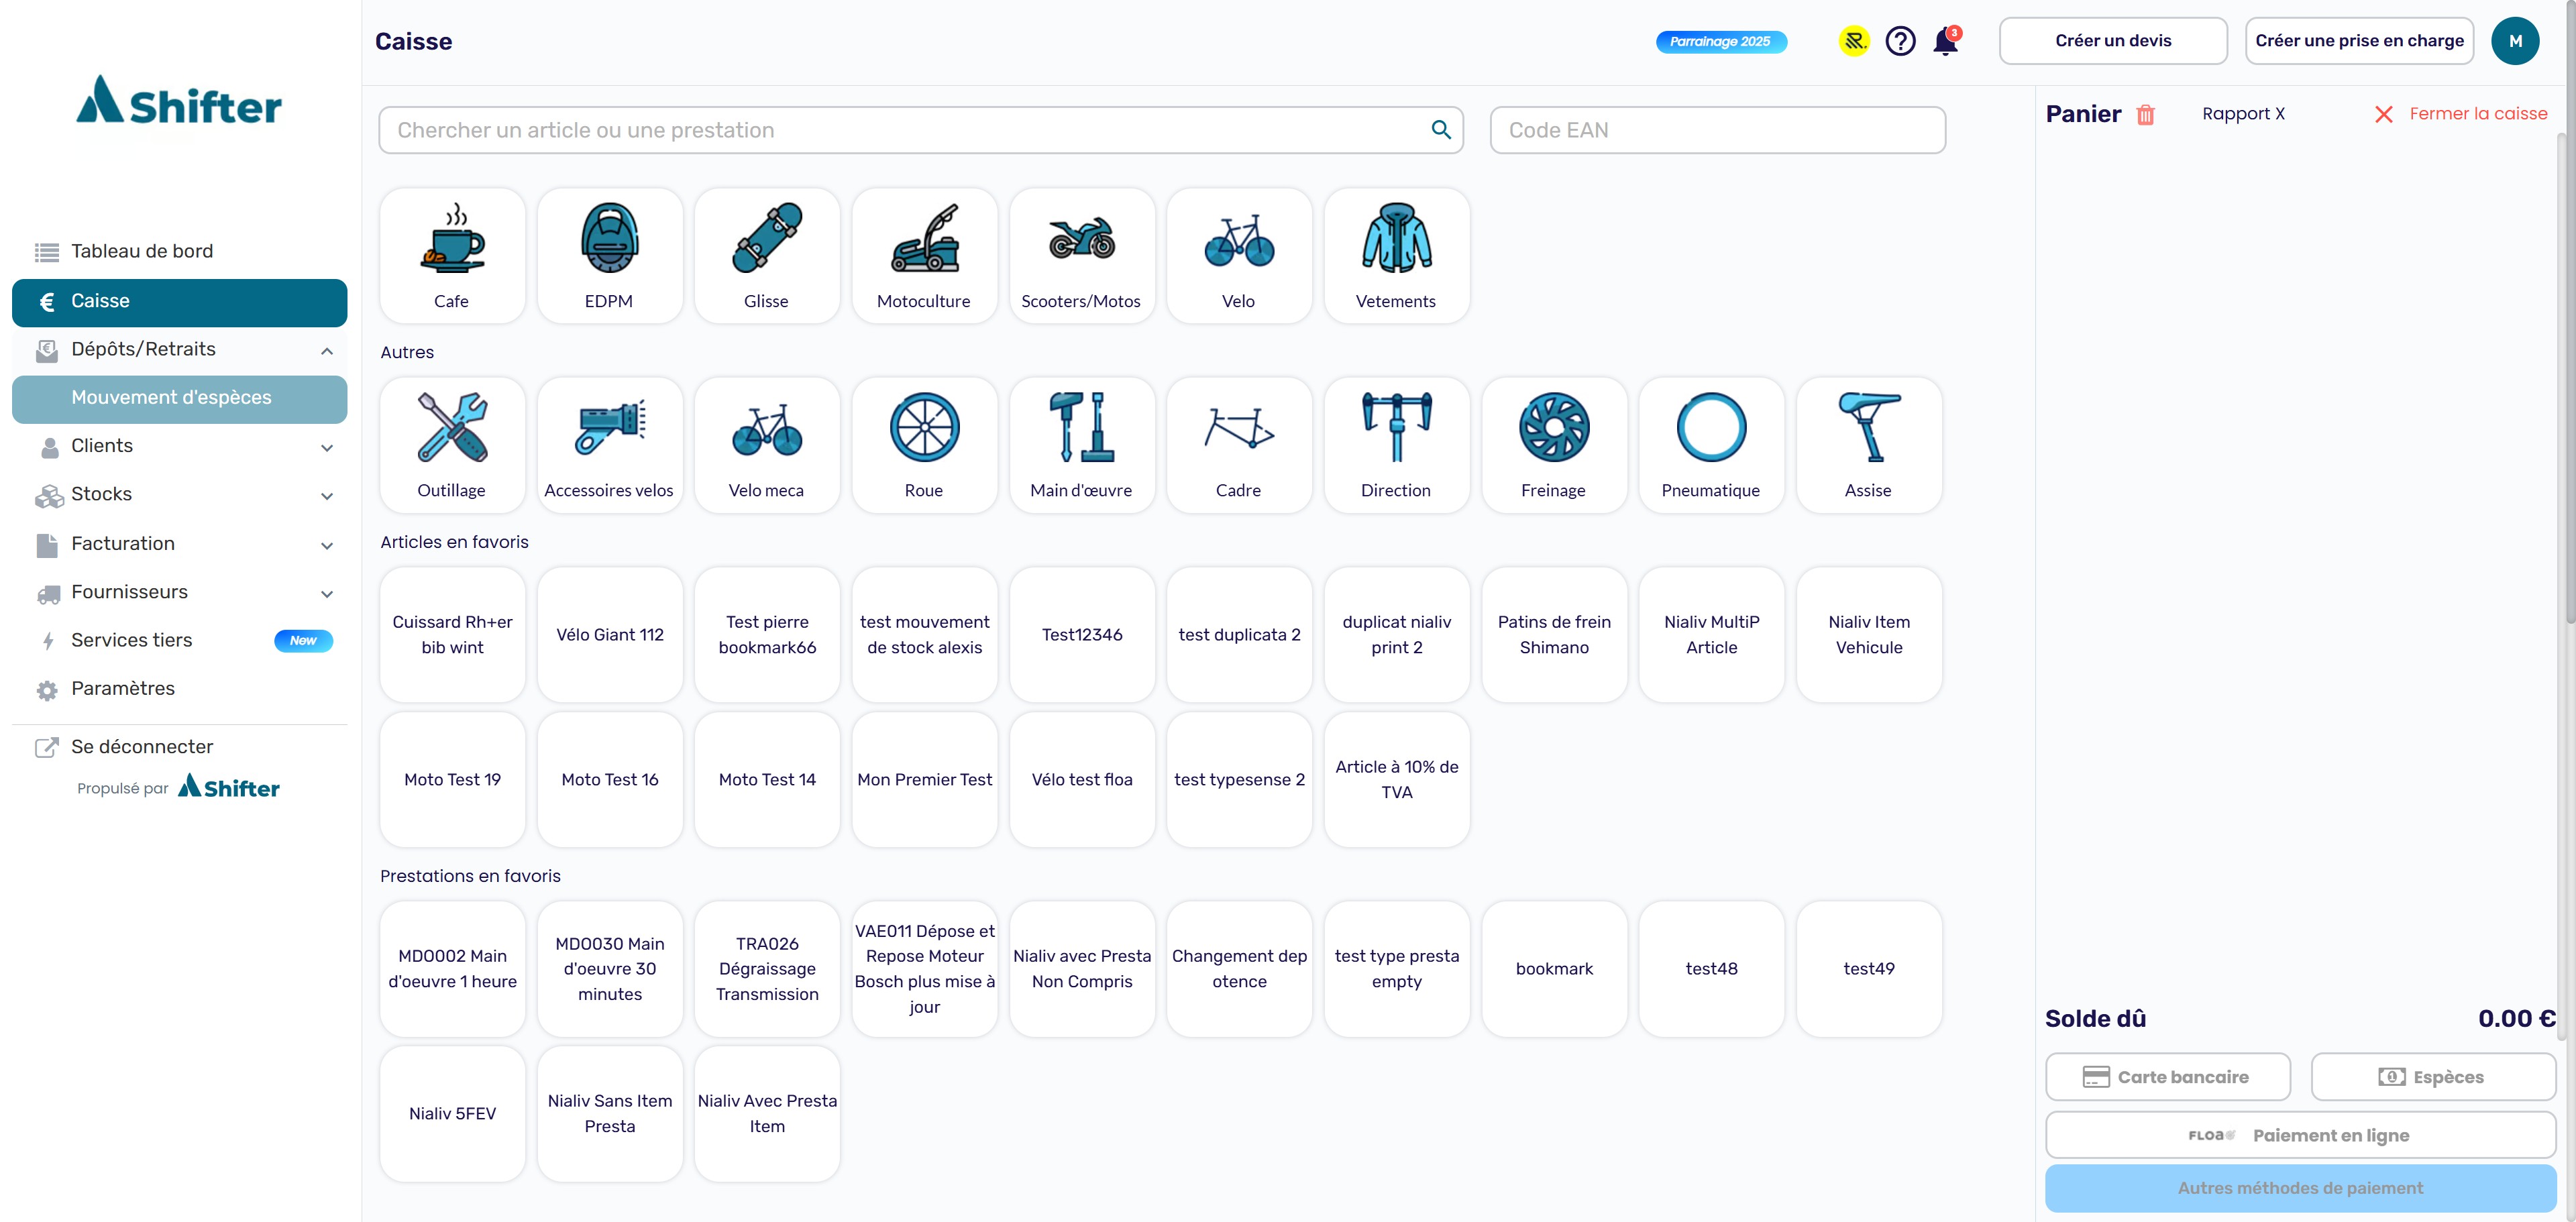Screen dimensions: 2576x1222
Task: Open the Outillage tools category
Action: point(452,445)
